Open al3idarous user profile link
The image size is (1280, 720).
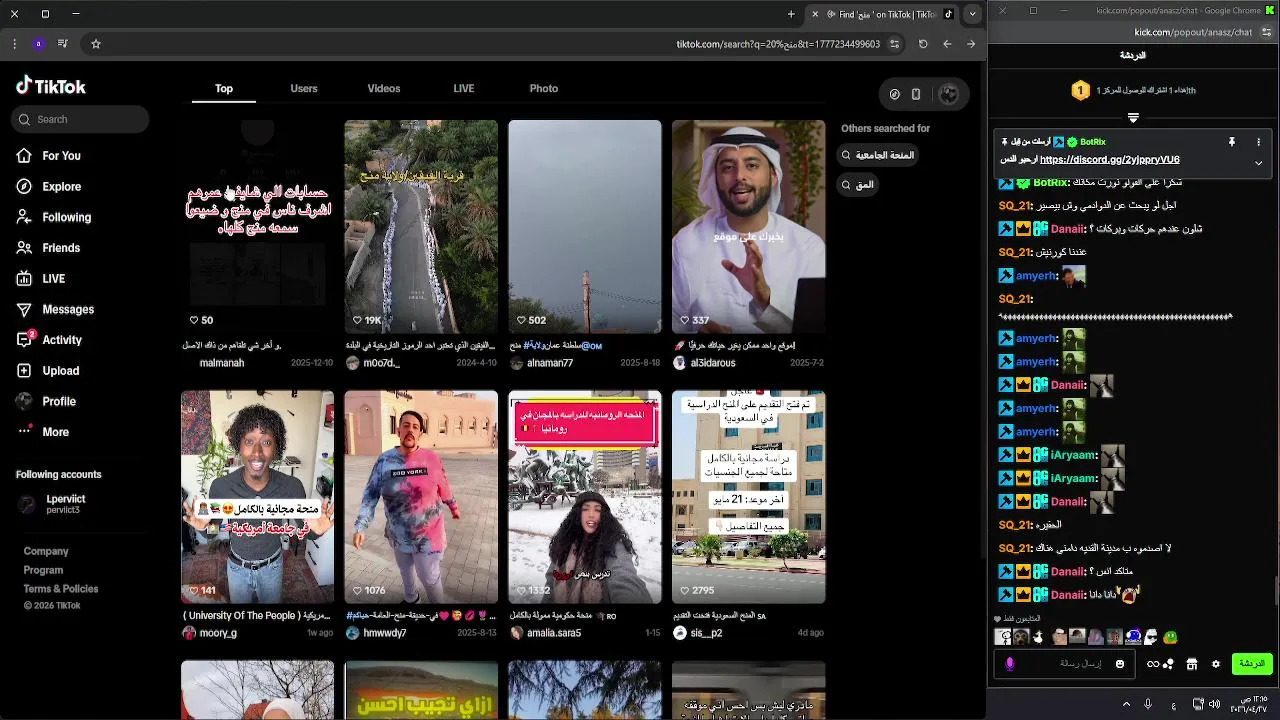(x=712, y=363)
